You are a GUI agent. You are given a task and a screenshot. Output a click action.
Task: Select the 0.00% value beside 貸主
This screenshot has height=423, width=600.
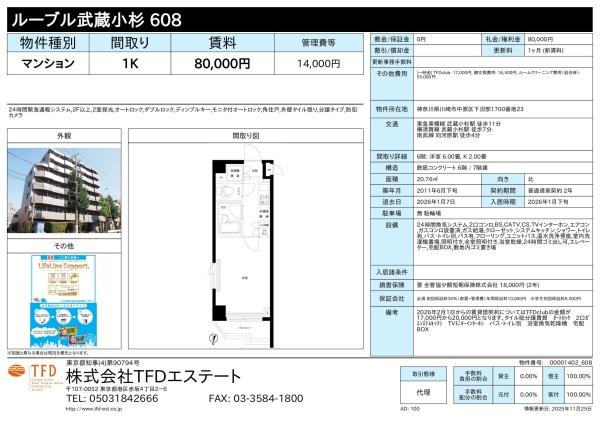tap(528, 376)
